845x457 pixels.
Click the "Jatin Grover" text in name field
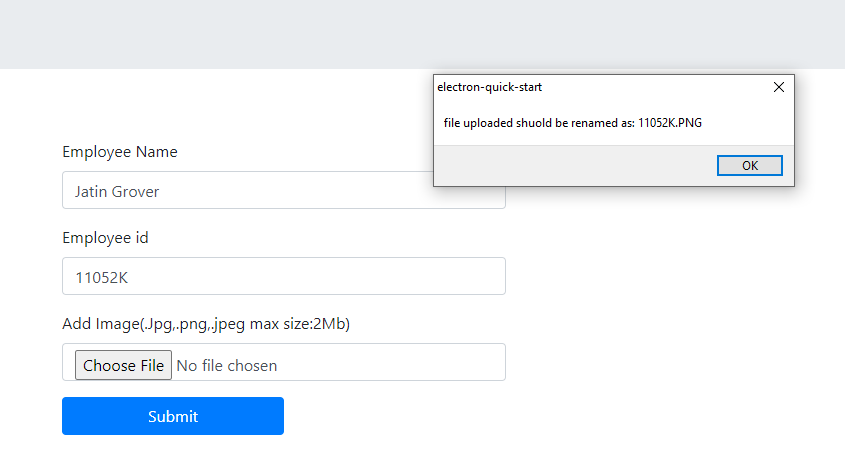pos(117,191)
